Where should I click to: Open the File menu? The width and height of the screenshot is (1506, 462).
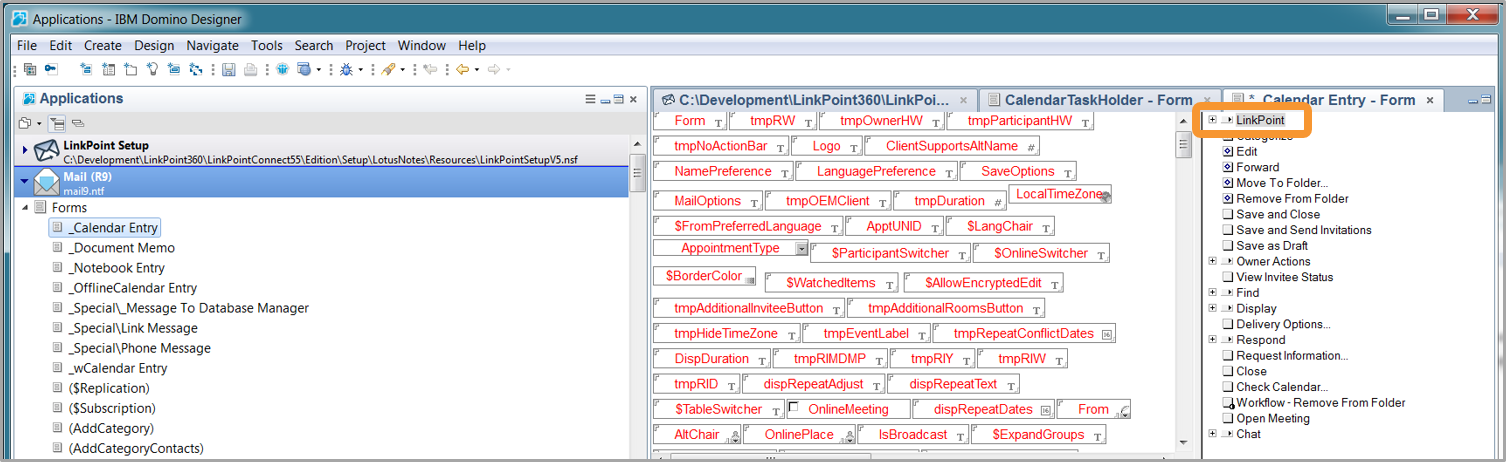[27, 45]
